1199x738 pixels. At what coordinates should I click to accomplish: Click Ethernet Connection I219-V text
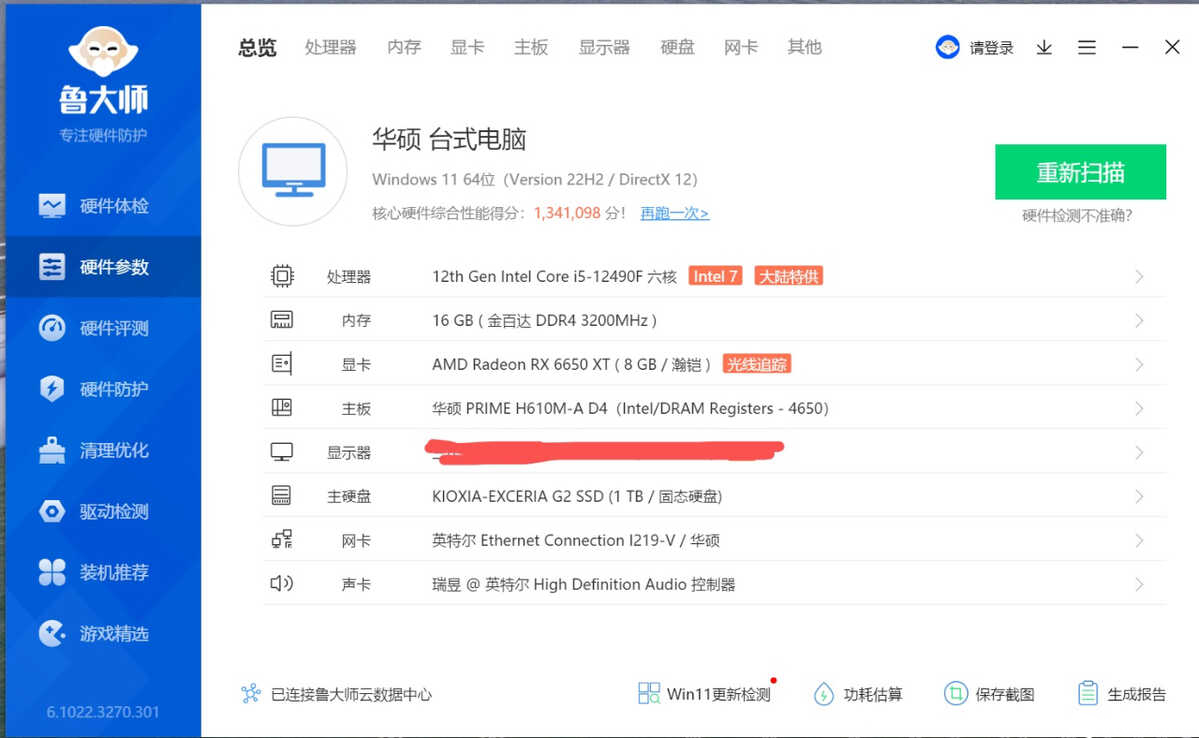576,541
